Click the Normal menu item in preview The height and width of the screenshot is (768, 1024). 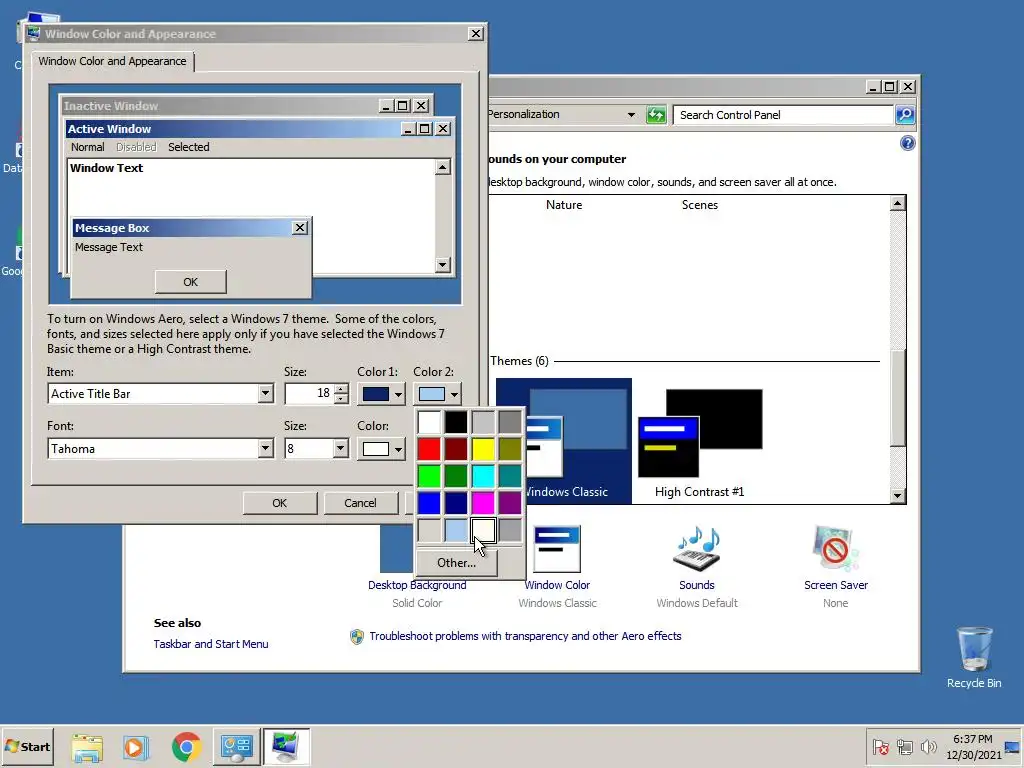(x=88, y=147)
